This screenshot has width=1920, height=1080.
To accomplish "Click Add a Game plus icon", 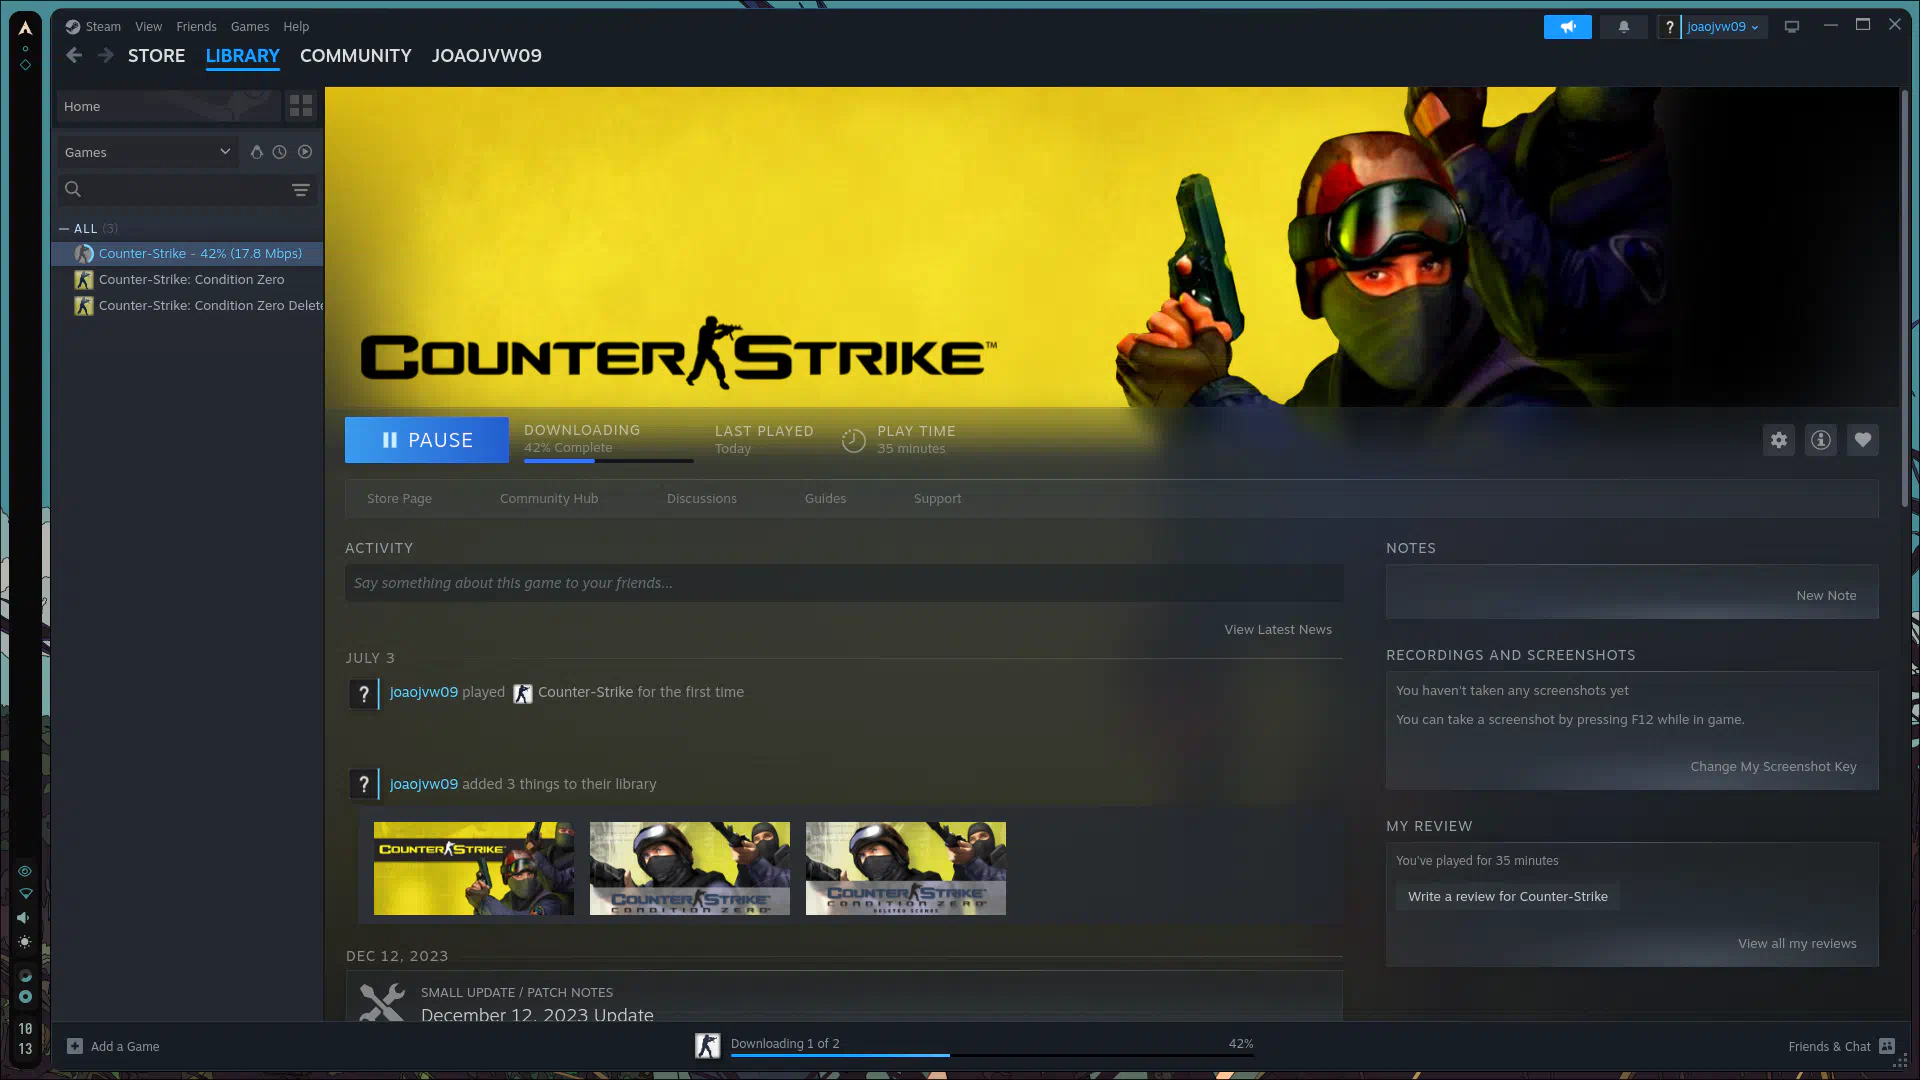I will point(75,1046).
